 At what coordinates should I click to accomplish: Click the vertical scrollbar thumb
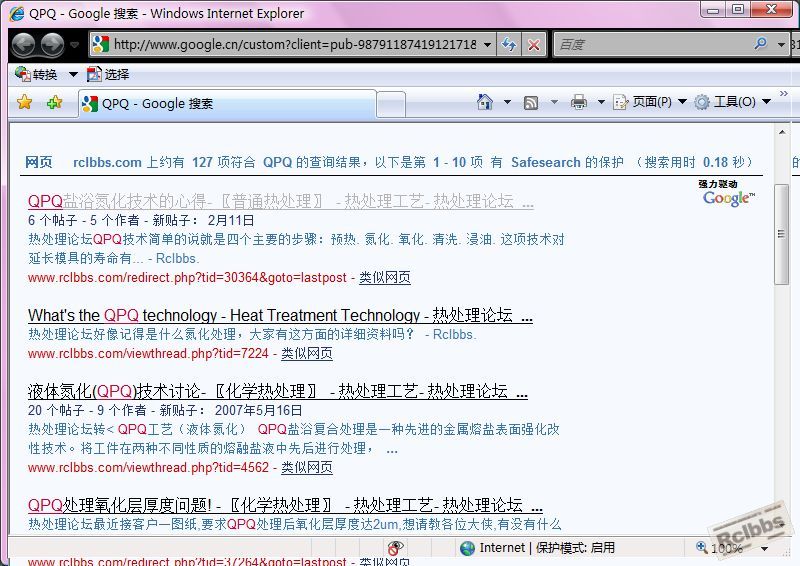click(x=781, y=234)
